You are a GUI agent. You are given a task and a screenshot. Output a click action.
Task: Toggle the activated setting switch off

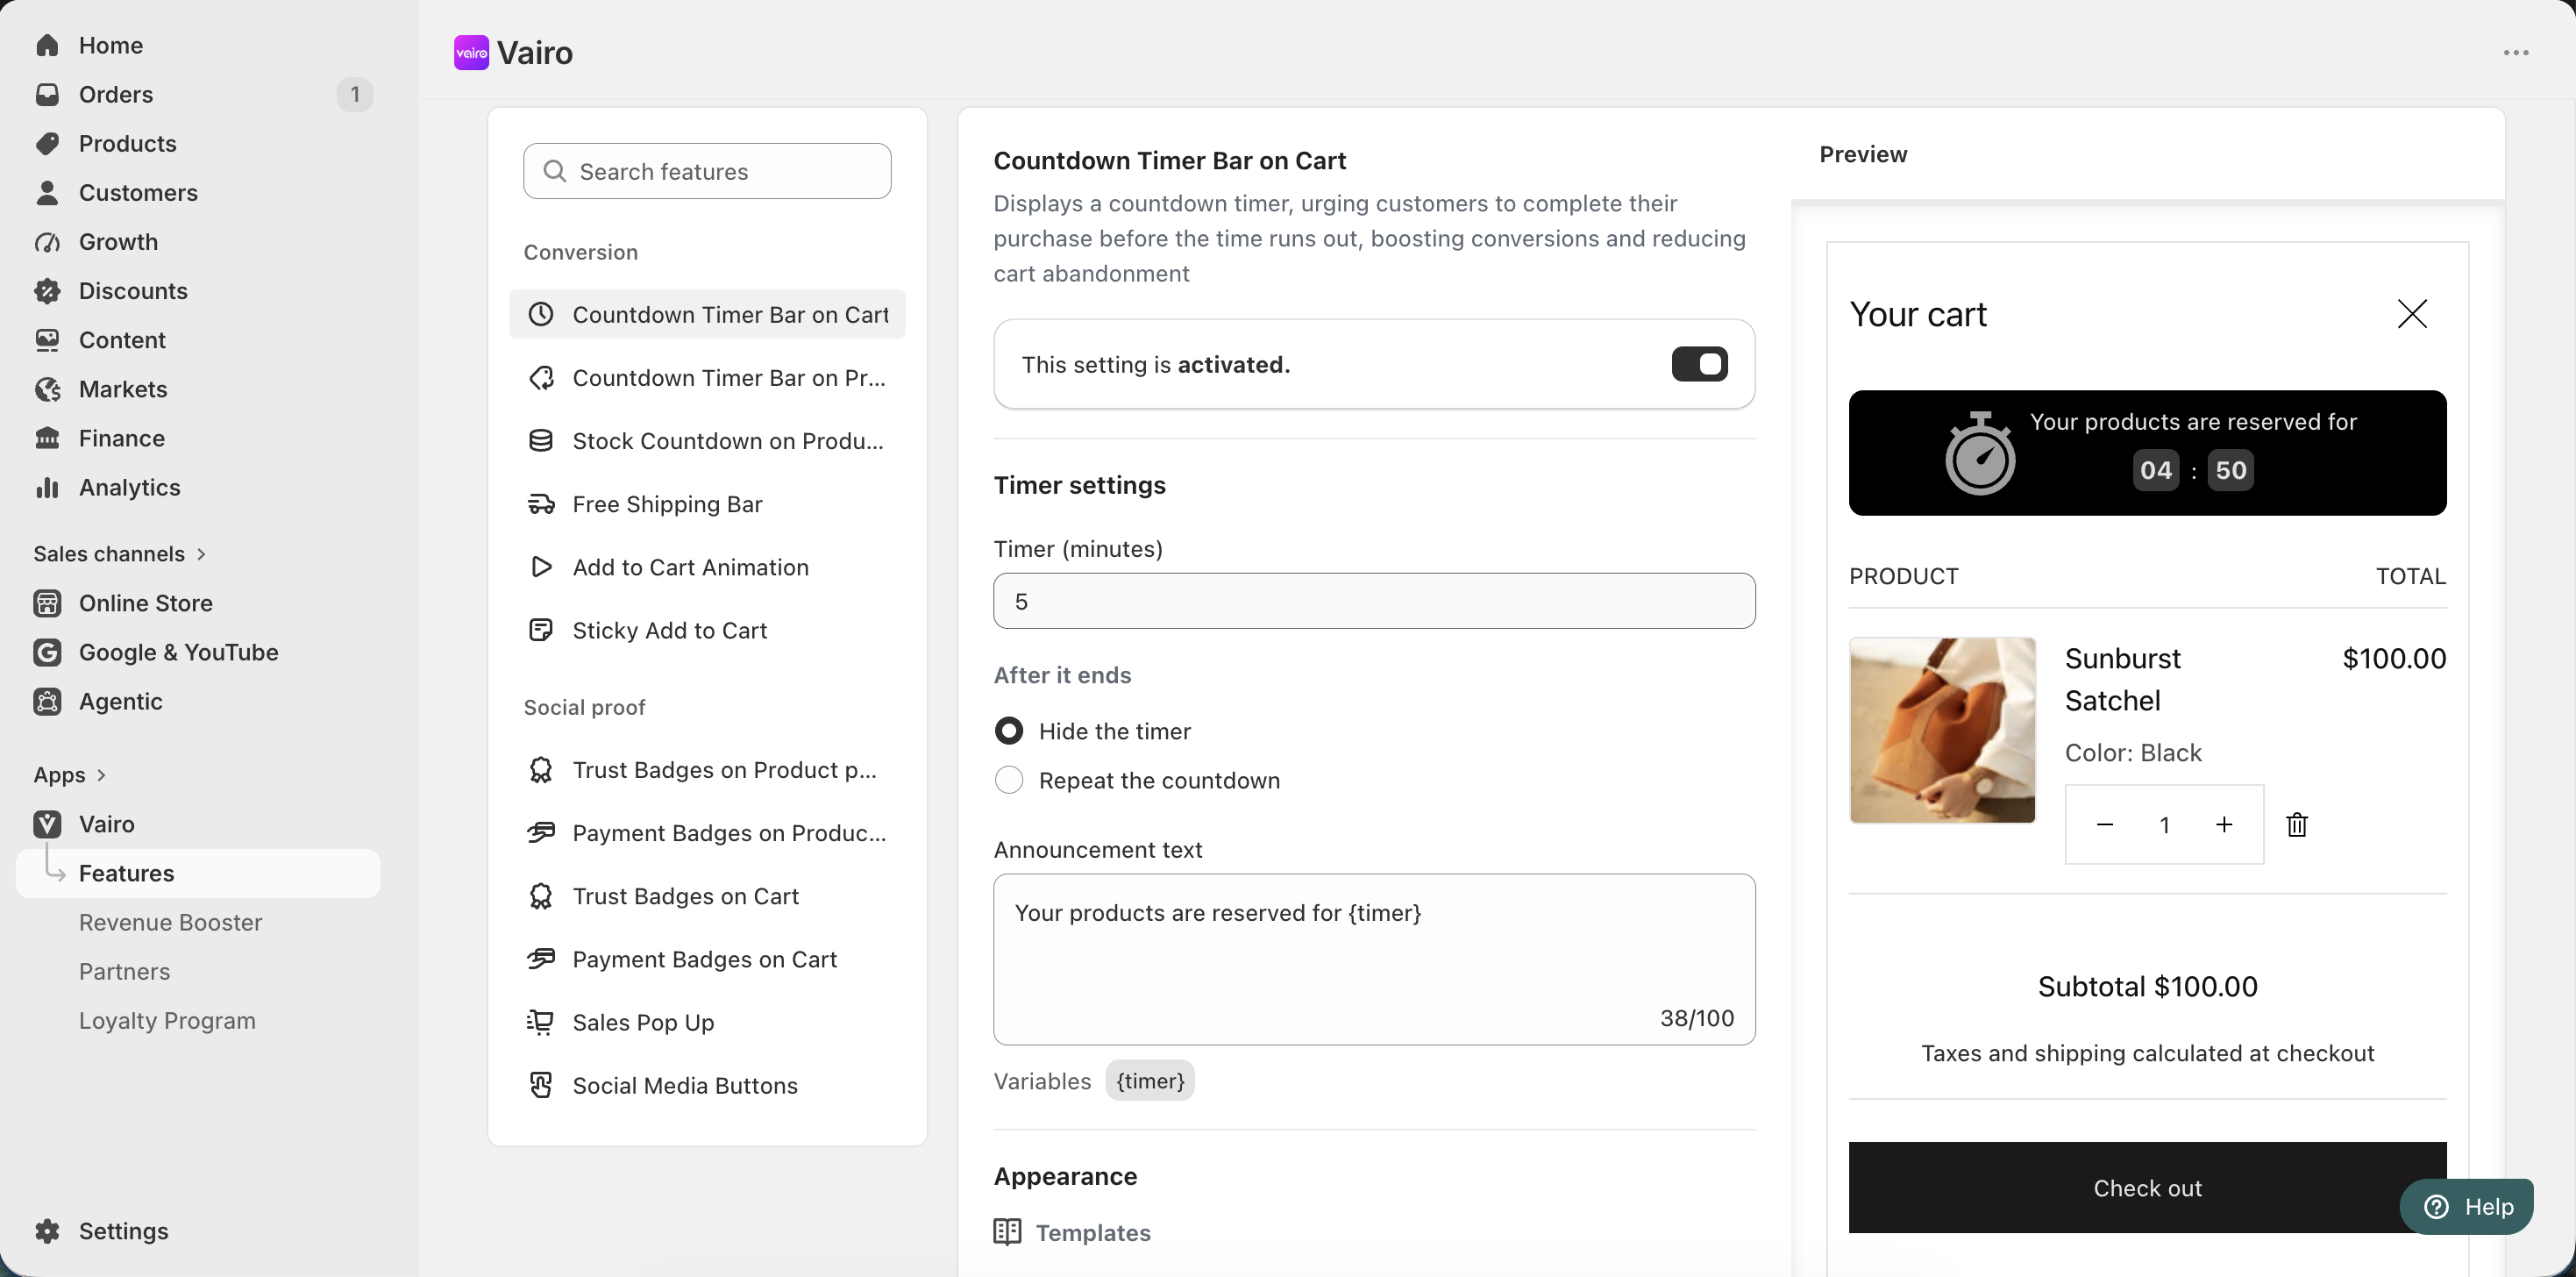1699,364
